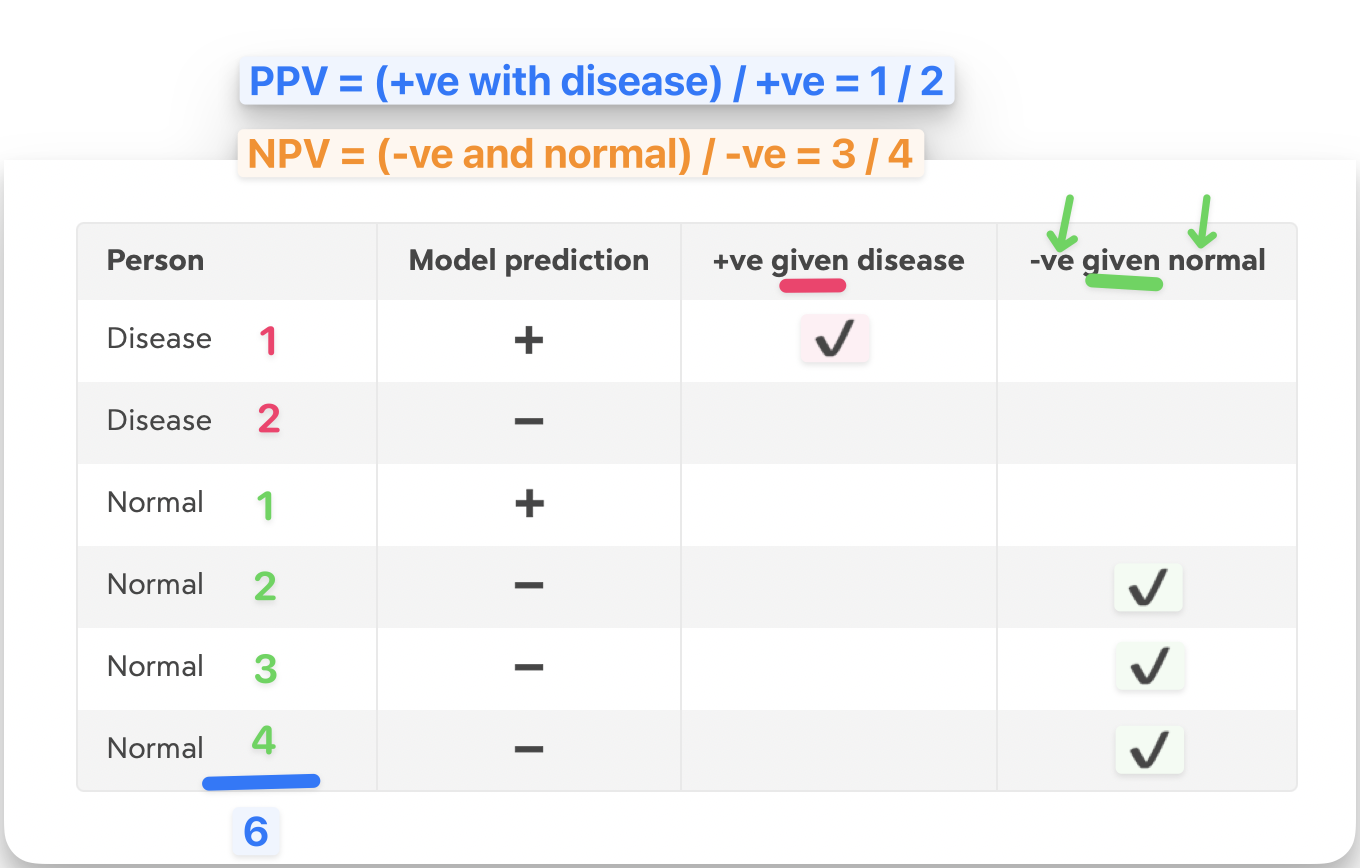This screenshot has width=1360, height=868.
Task: Click the checkmark in Normal 2 row
Action: pyautogui.click(x=1148, y=587)
